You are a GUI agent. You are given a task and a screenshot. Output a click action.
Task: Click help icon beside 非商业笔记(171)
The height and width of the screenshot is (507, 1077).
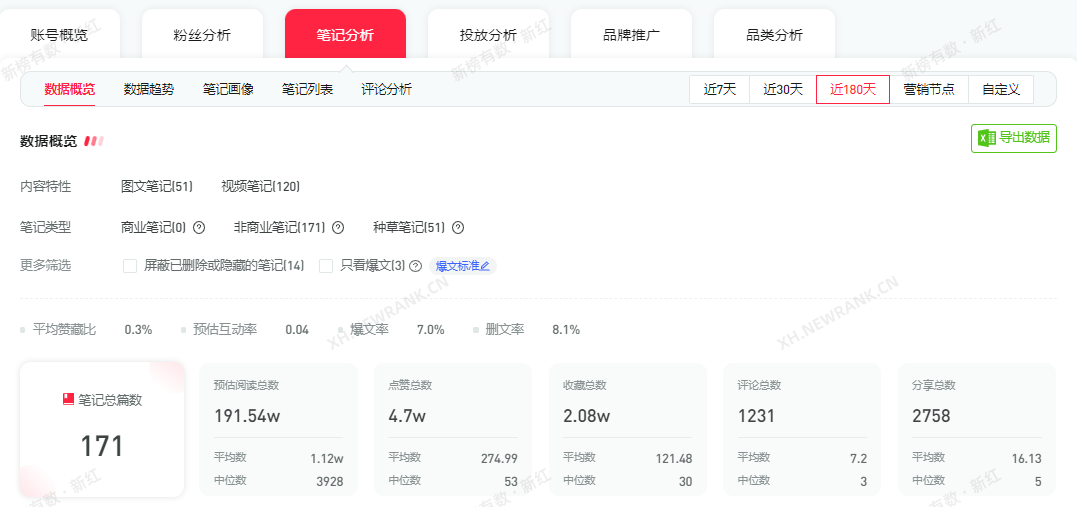pyautogui.click(x=338, y=227)
